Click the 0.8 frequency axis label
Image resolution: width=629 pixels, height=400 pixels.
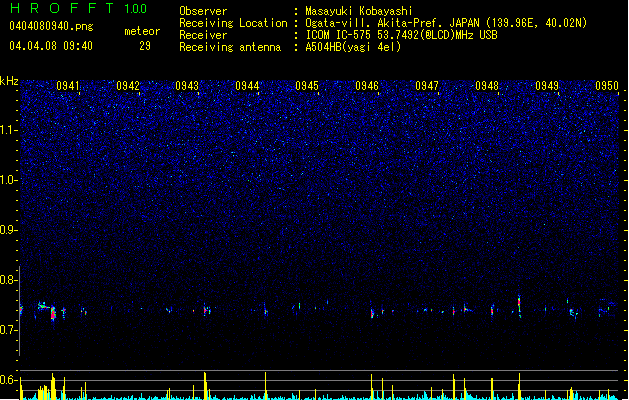point(8,280)
